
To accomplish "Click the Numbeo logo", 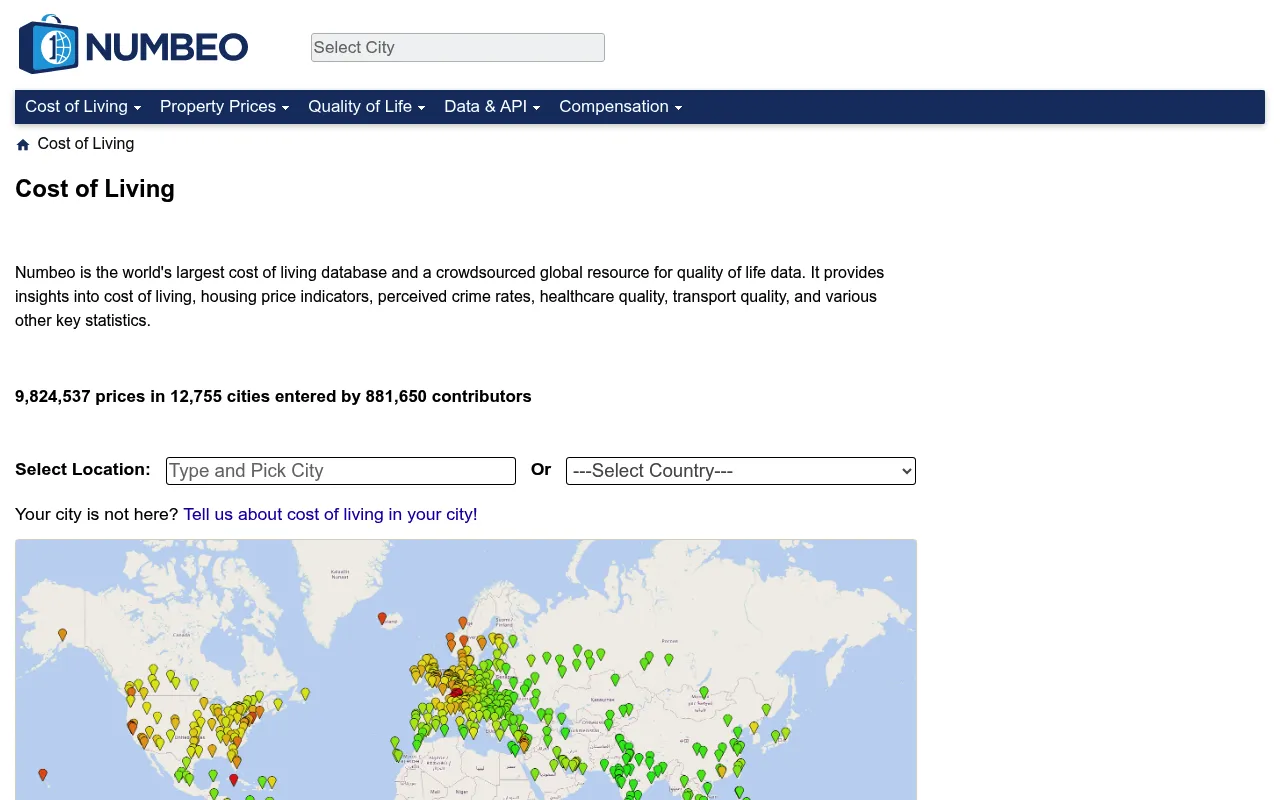I will click(134, 45).
